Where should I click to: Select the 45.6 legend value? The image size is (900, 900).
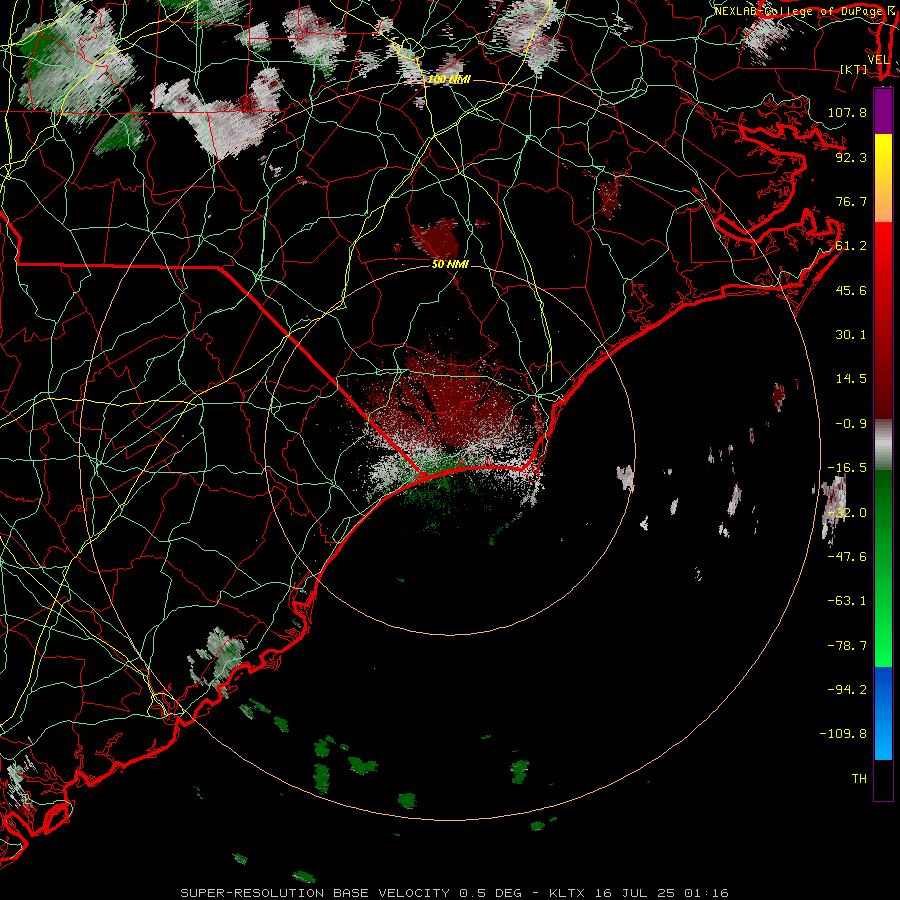click(x=851, y=290)
